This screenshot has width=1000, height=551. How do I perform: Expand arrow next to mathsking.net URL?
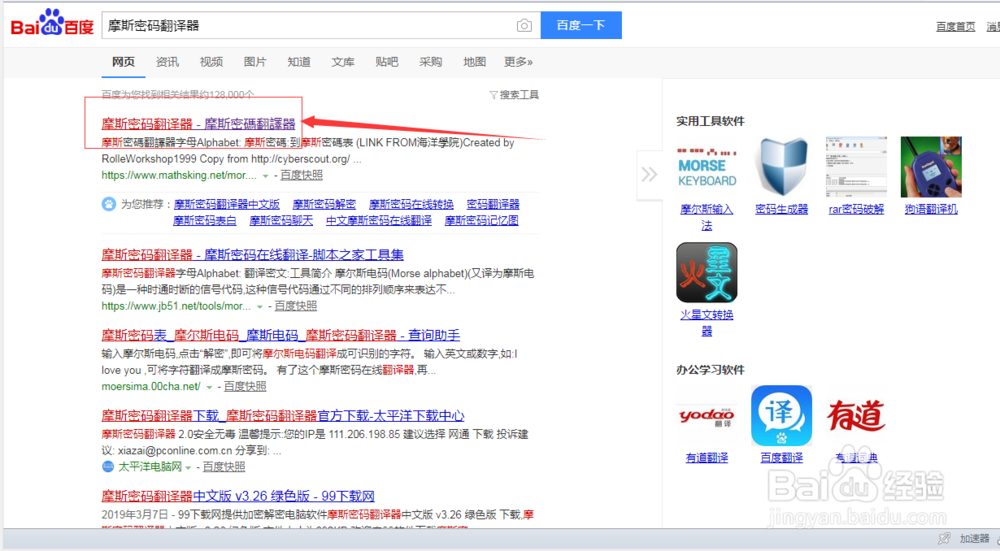pyautogui.click(x=265, y=176)
